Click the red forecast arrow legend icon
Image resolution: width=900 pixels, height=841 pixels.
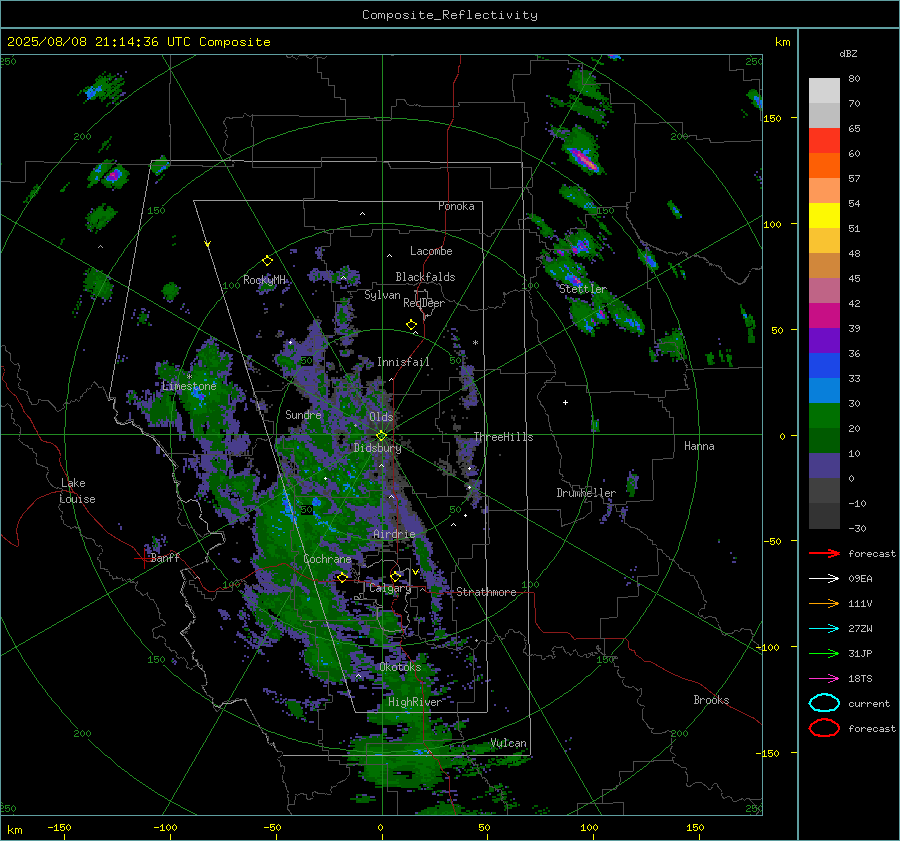[824, 553]
